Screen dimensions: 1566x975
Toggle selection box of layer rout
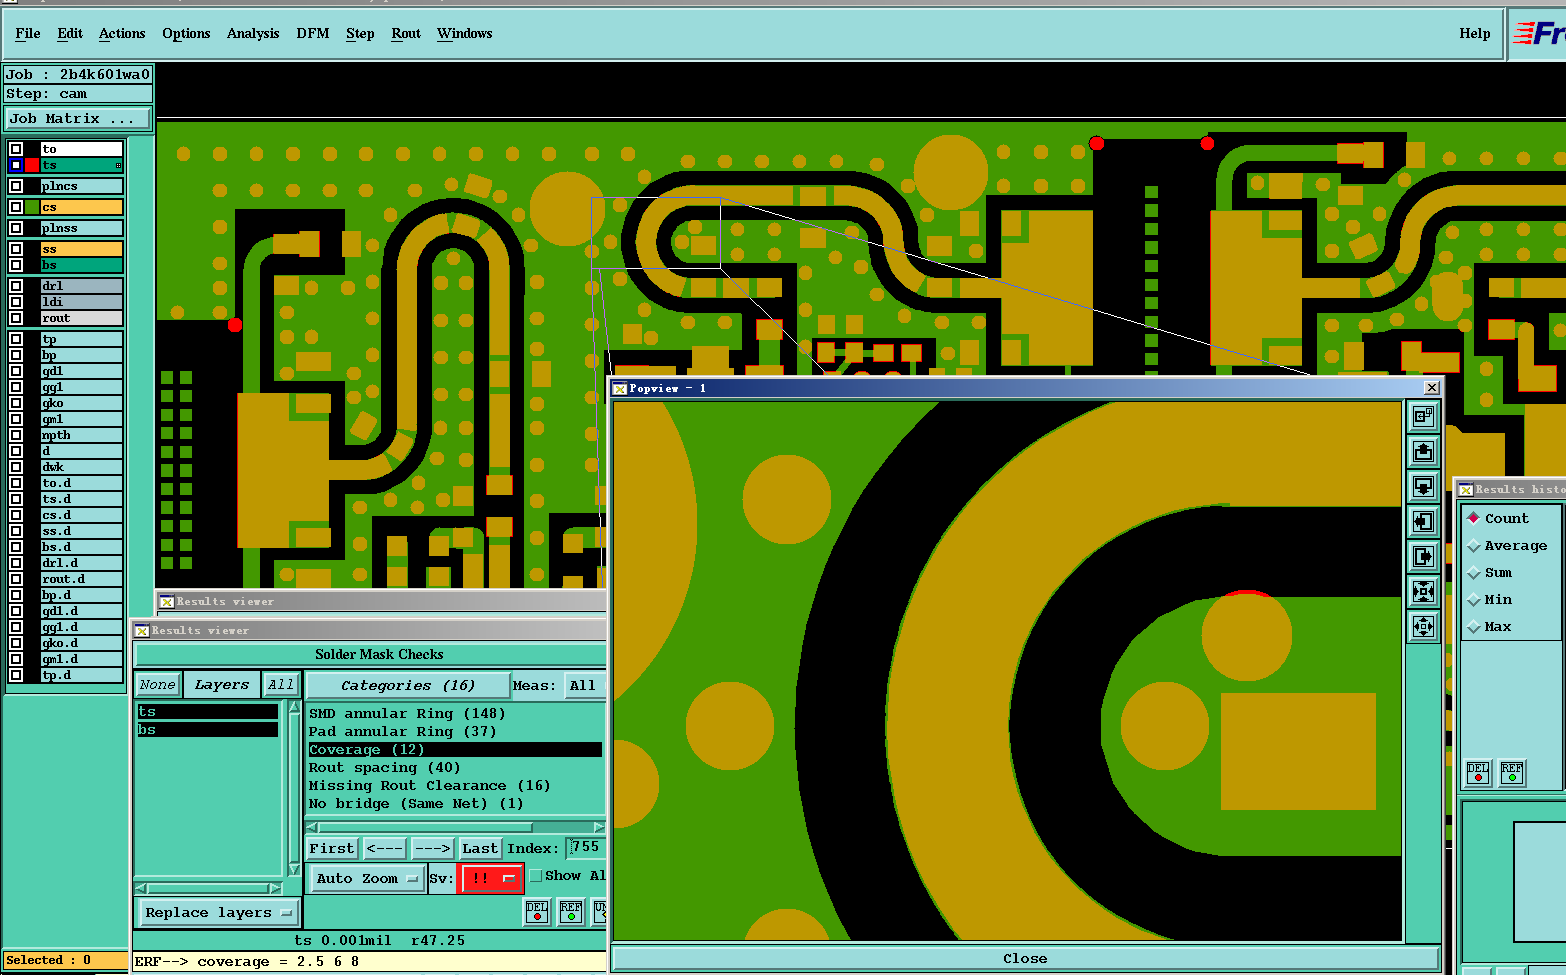tap(16, 318)
